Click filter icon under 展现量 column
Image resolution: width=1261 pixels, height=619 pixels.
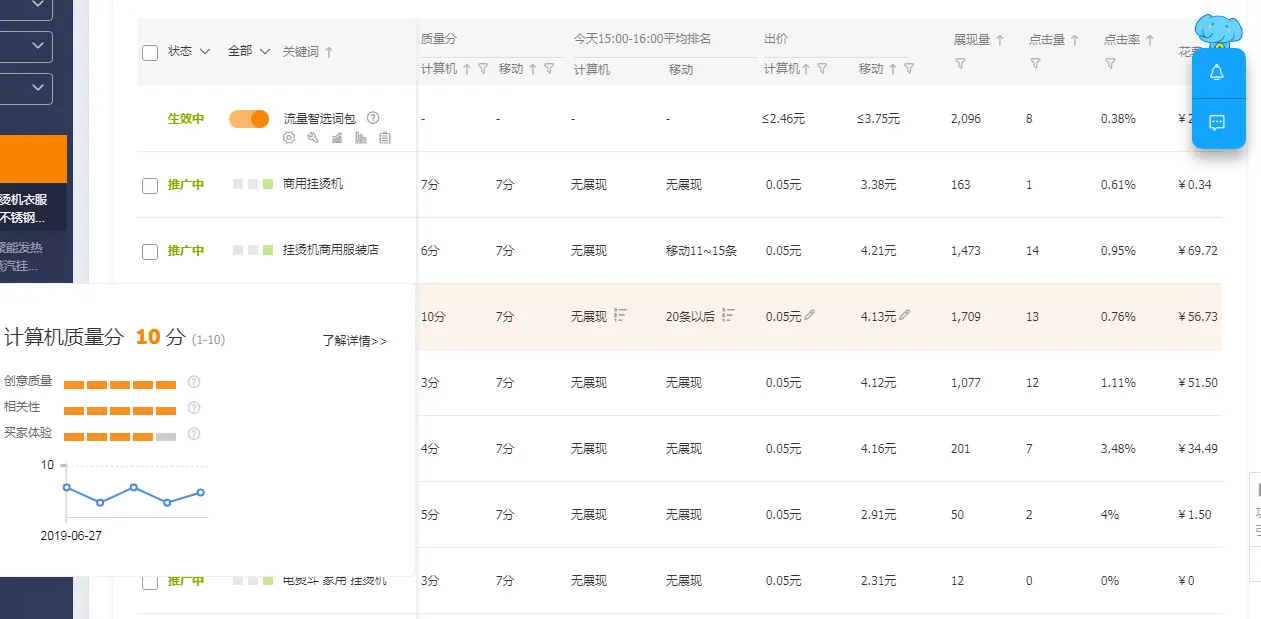click(960, 64)
